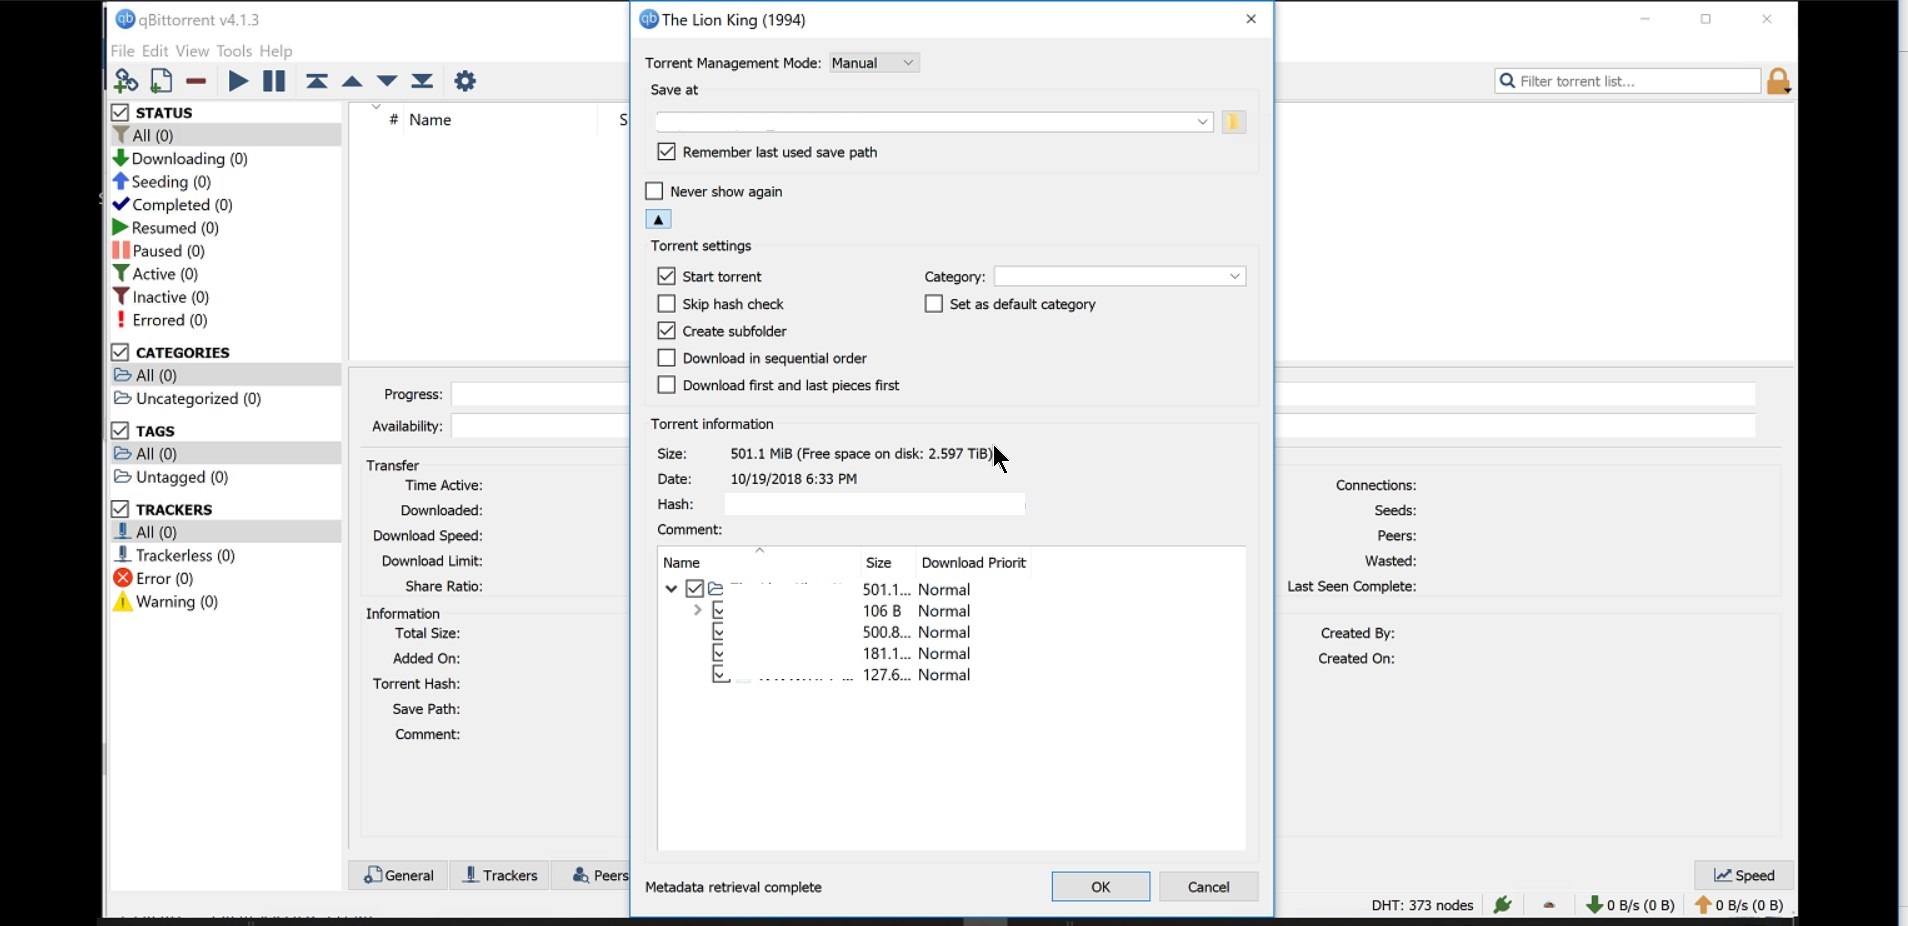
Task: Click OK to add The Lion King torrent
Action: point(1100,886)
